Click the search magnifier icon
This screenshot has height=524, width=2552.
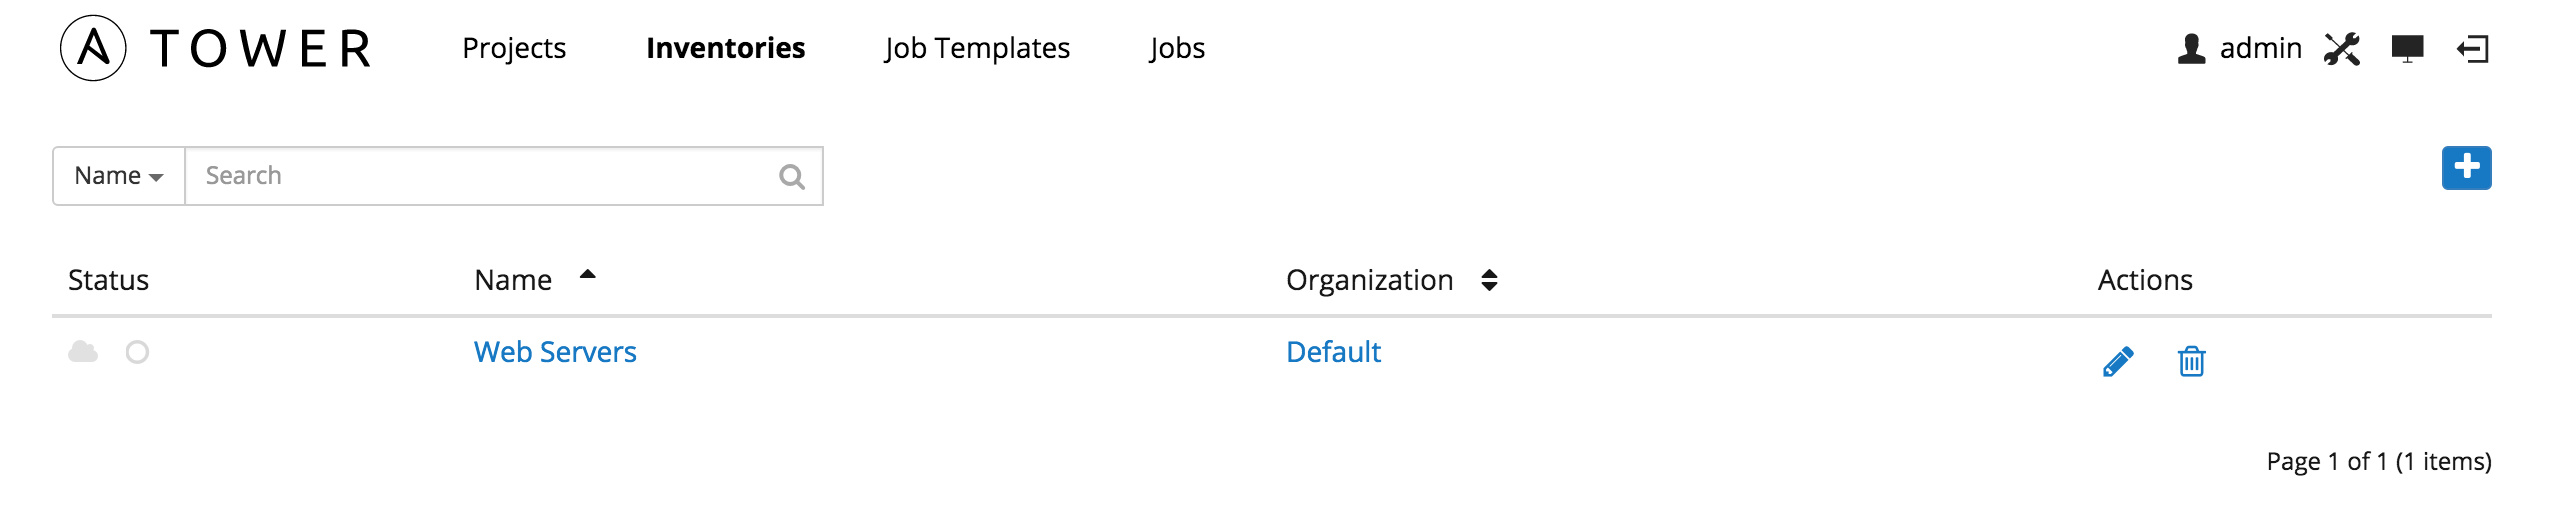pos(791,177)
